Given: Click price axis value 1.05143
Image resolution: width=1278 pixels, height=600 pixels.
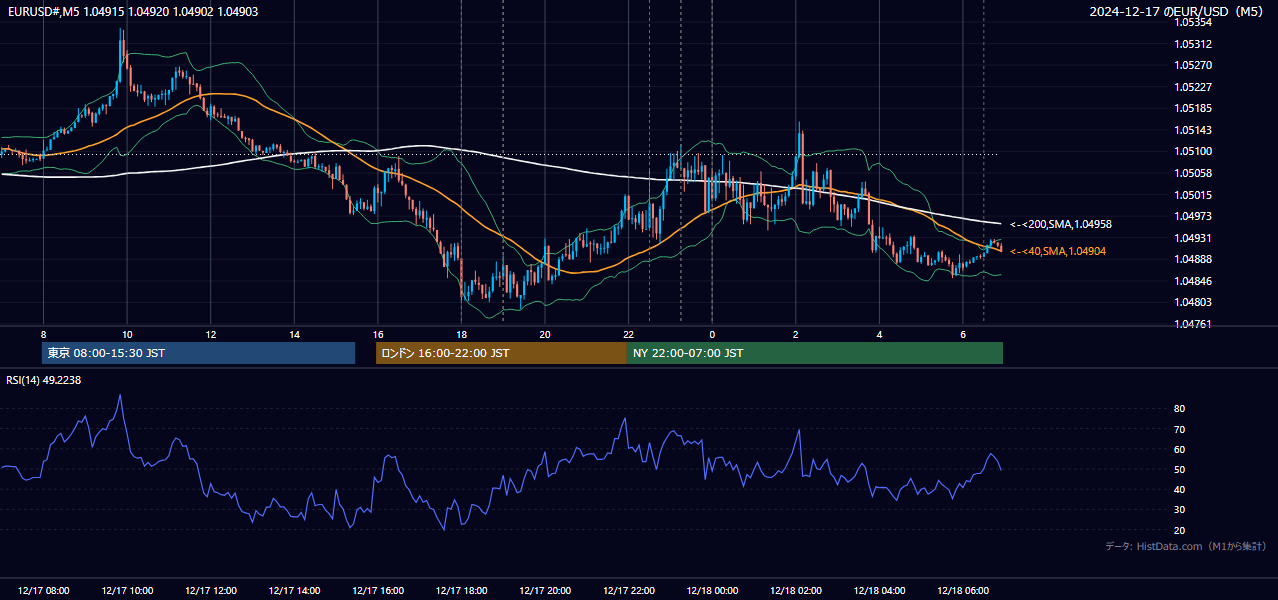Looking at the screenshot, I should click(x=1193, y=130).
